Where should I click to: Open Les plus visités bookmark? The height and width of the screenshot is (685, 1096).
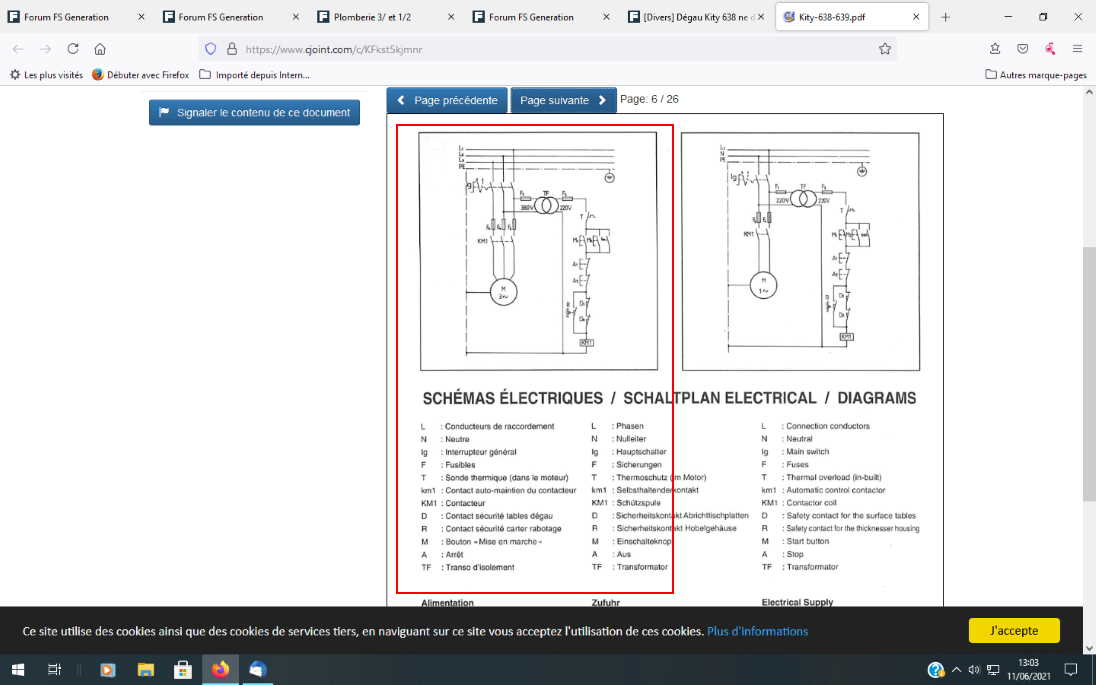(46, 75)
